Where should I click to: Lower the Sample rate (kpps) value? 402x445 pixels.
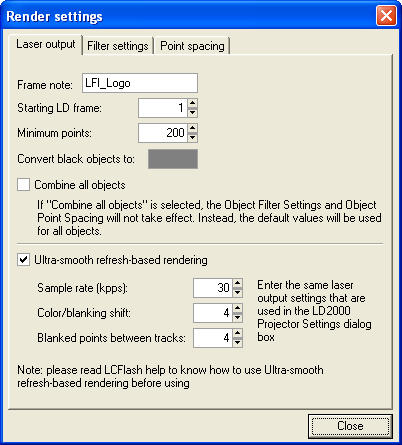tap(237, 292)
